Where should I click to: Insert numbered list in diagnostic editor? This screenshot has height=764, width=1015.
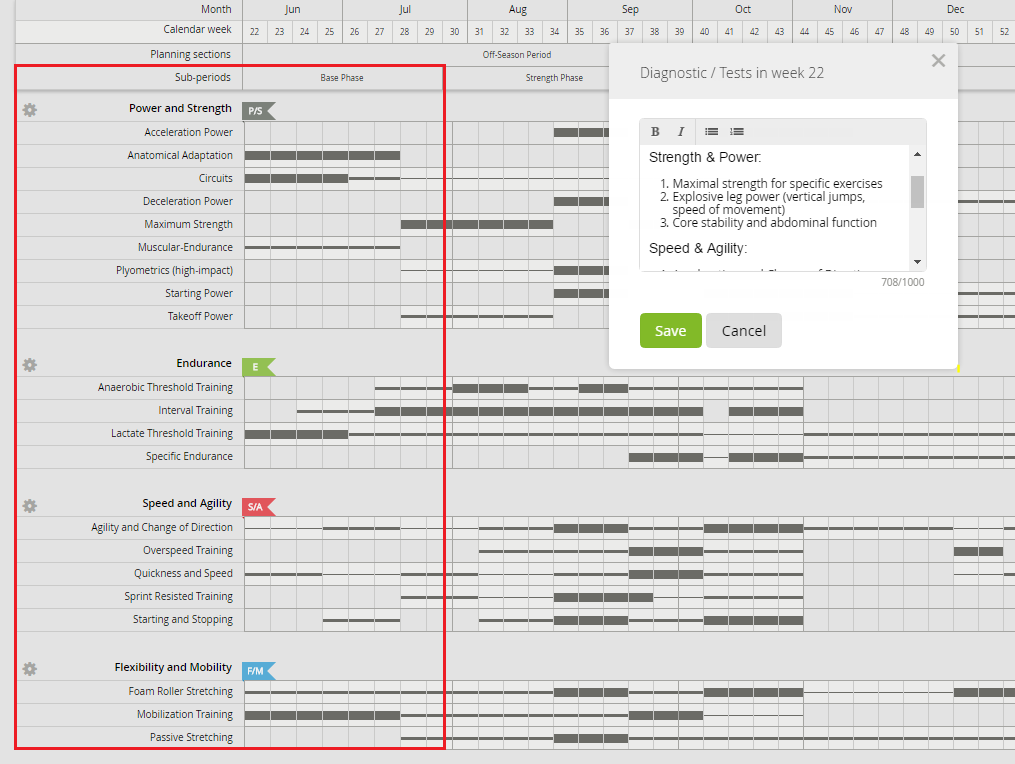[737, 131]
